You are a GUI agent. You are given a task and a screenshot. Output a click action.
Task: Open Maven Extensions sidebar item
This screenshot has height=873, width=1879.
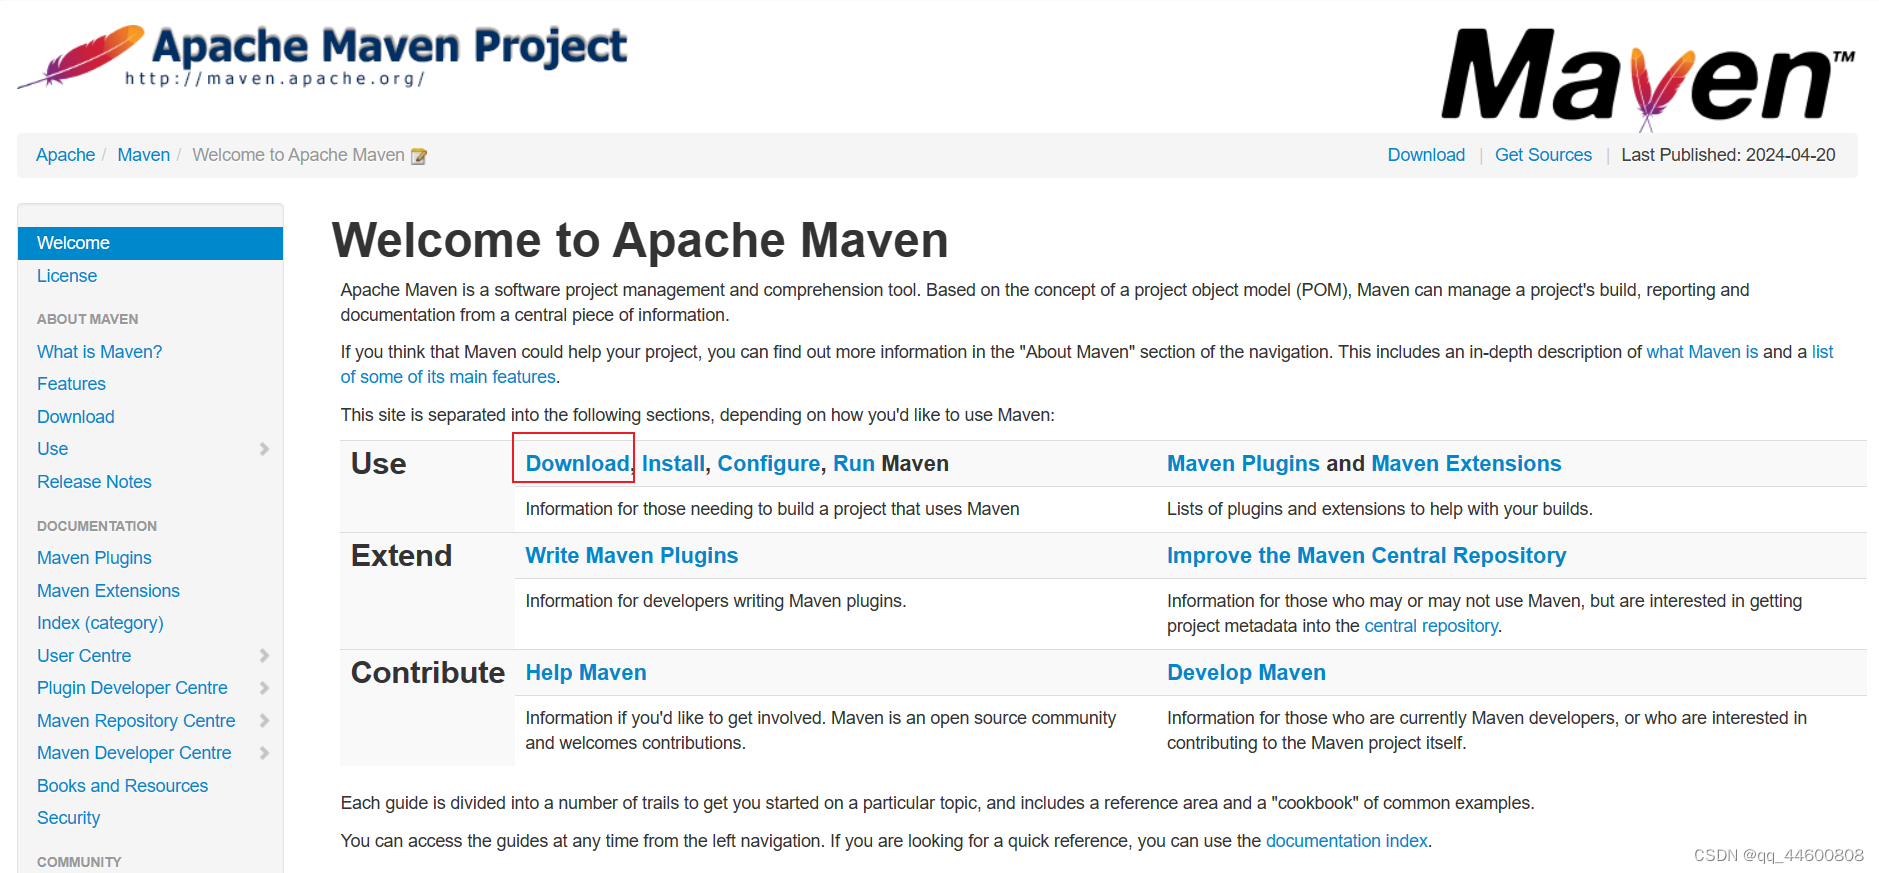point(108,591)
